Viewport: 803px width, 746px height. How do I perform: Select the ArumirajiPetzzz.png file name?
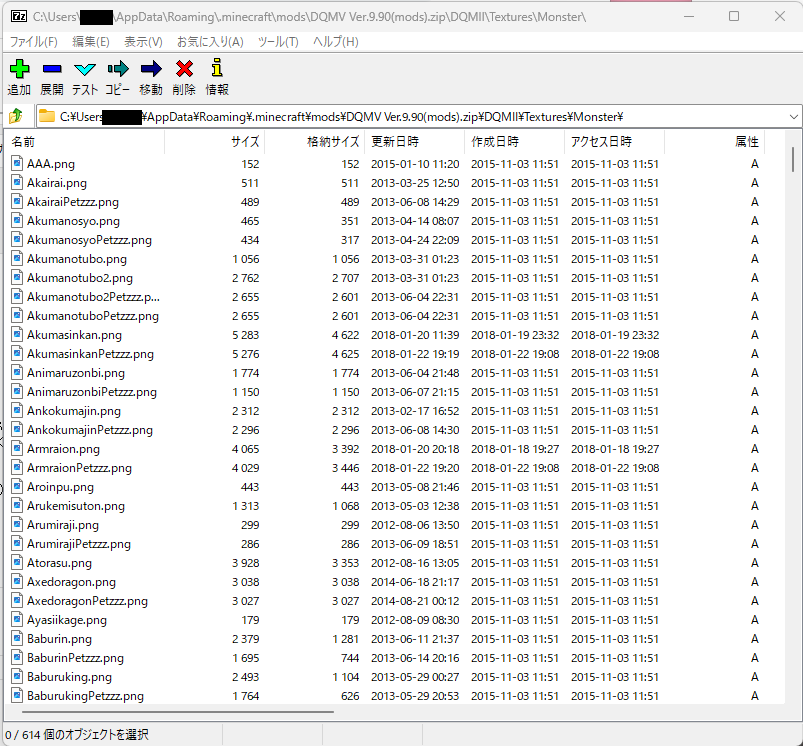pyautogui.click(x=79, y=543)
